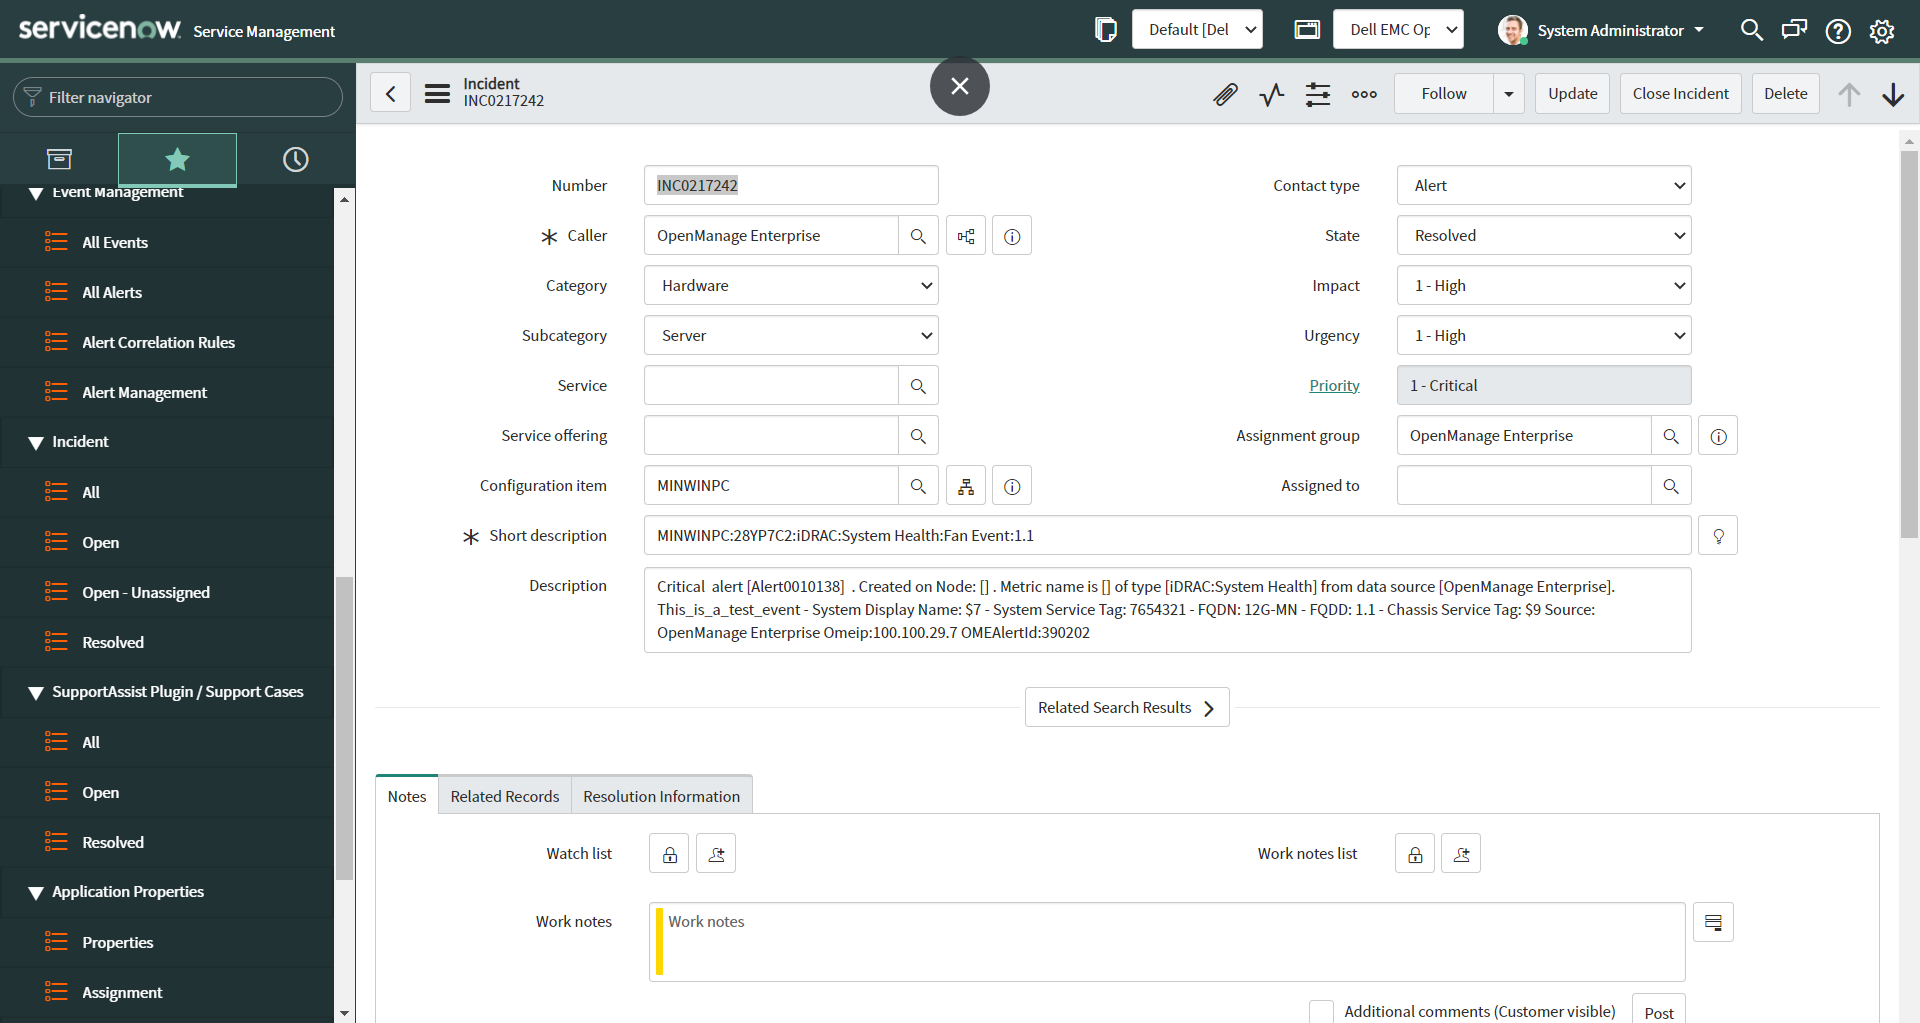Add me to the Watch list

point(715,853)
